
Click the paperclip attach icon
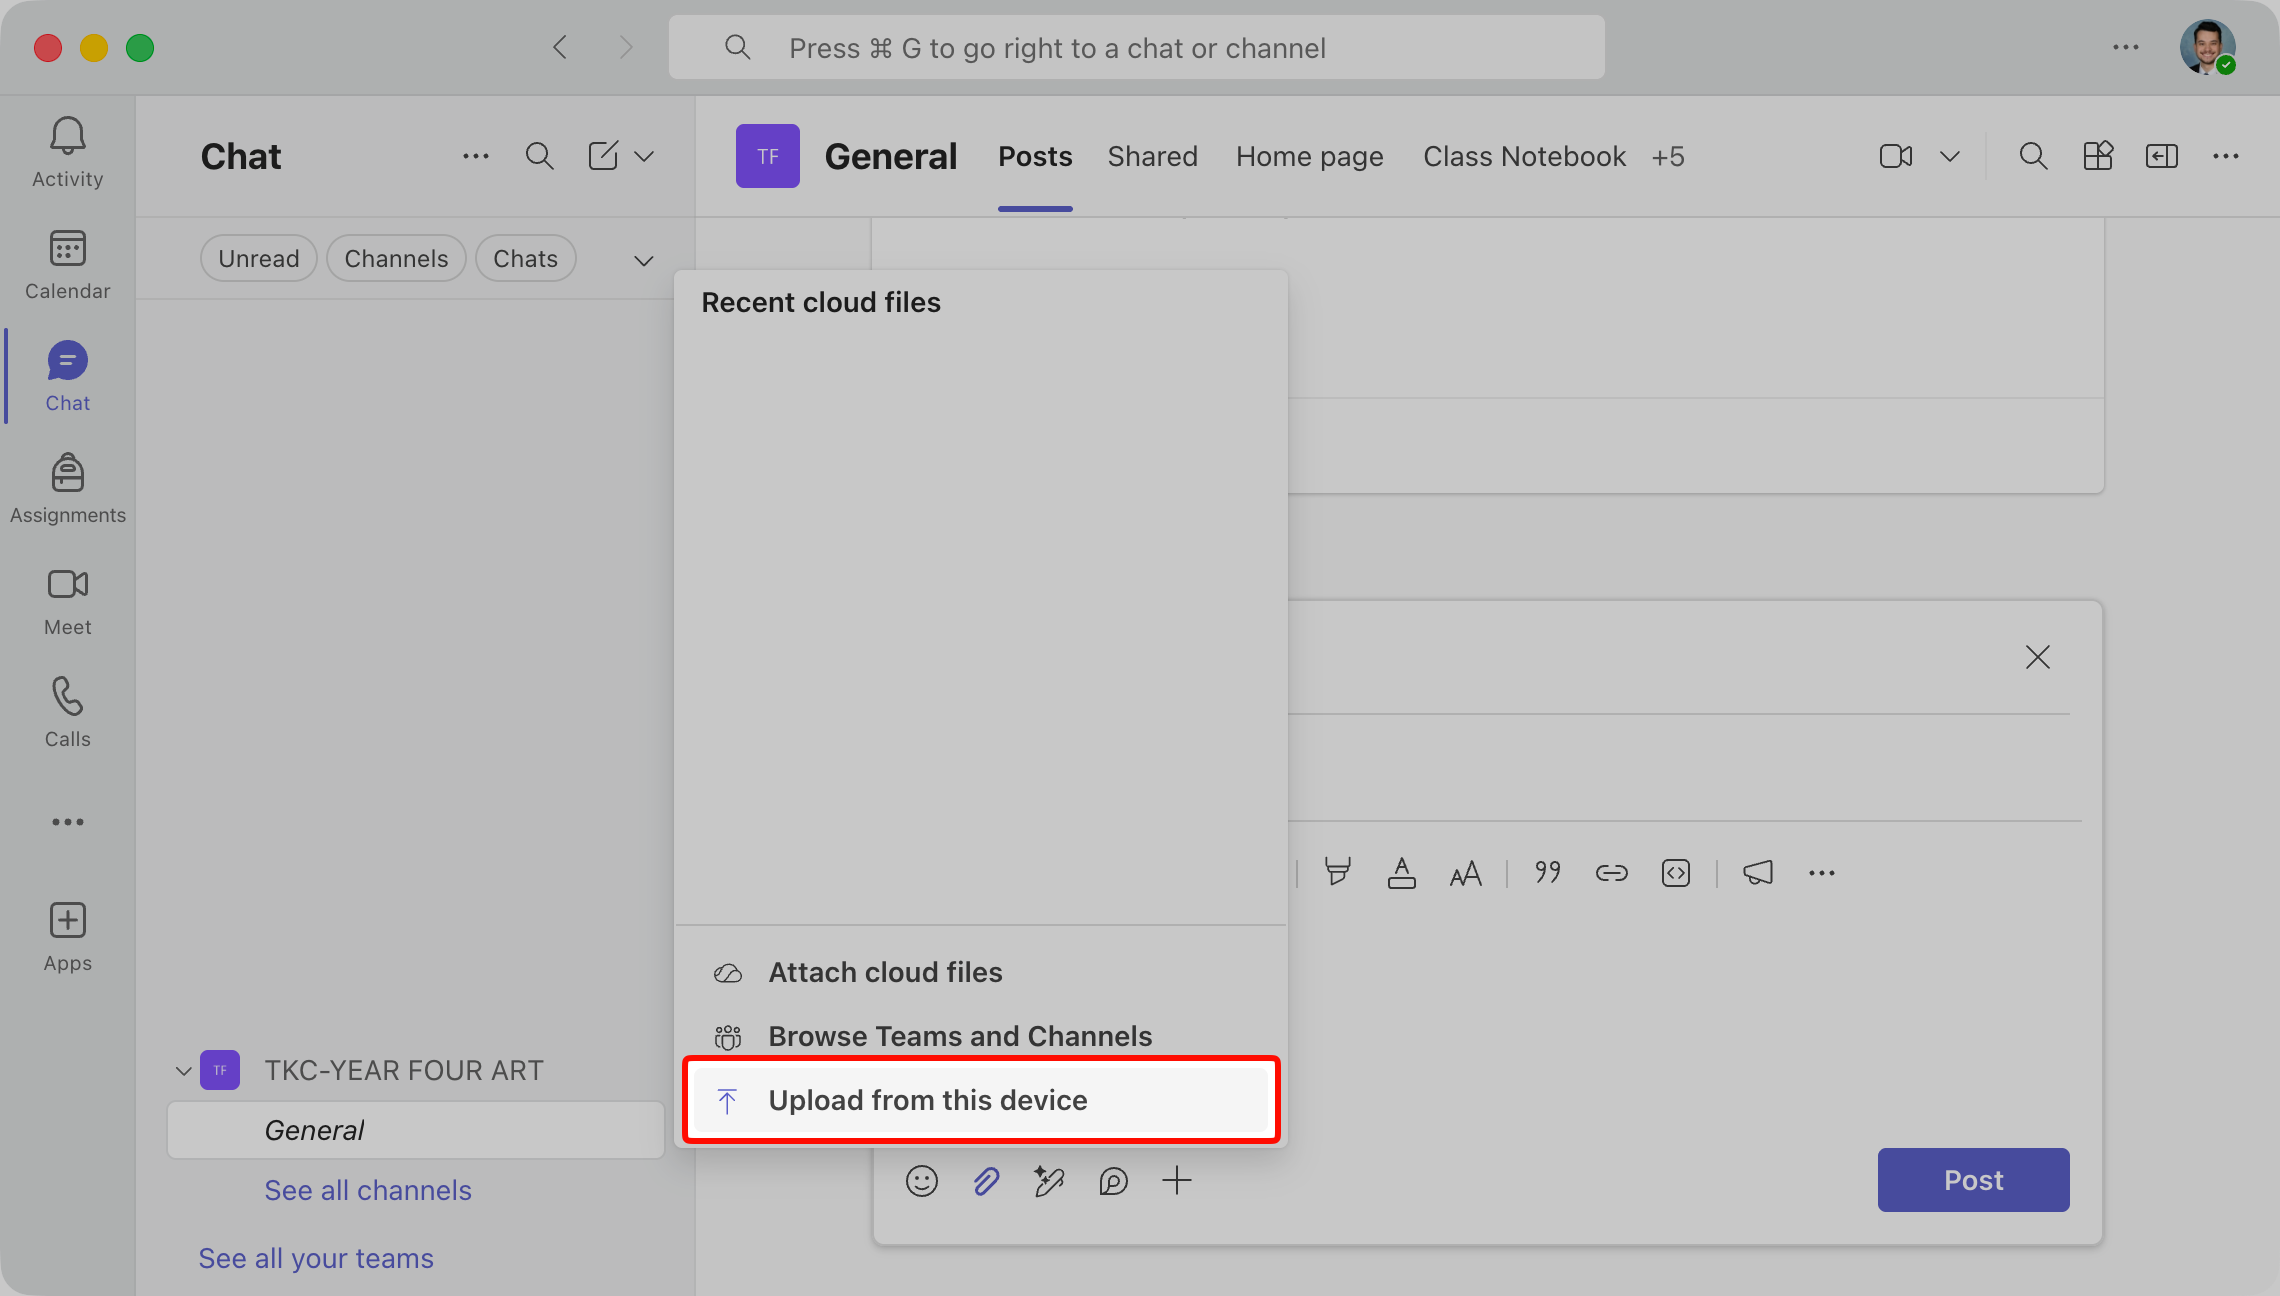pos(986,1181)
